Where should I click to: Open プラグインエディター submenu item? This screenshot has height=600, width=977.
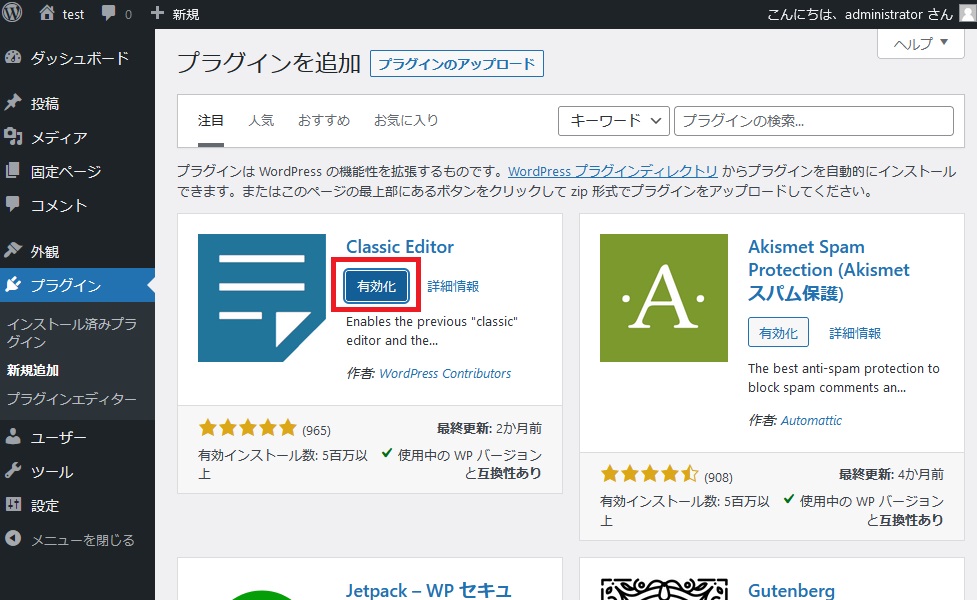72,399
